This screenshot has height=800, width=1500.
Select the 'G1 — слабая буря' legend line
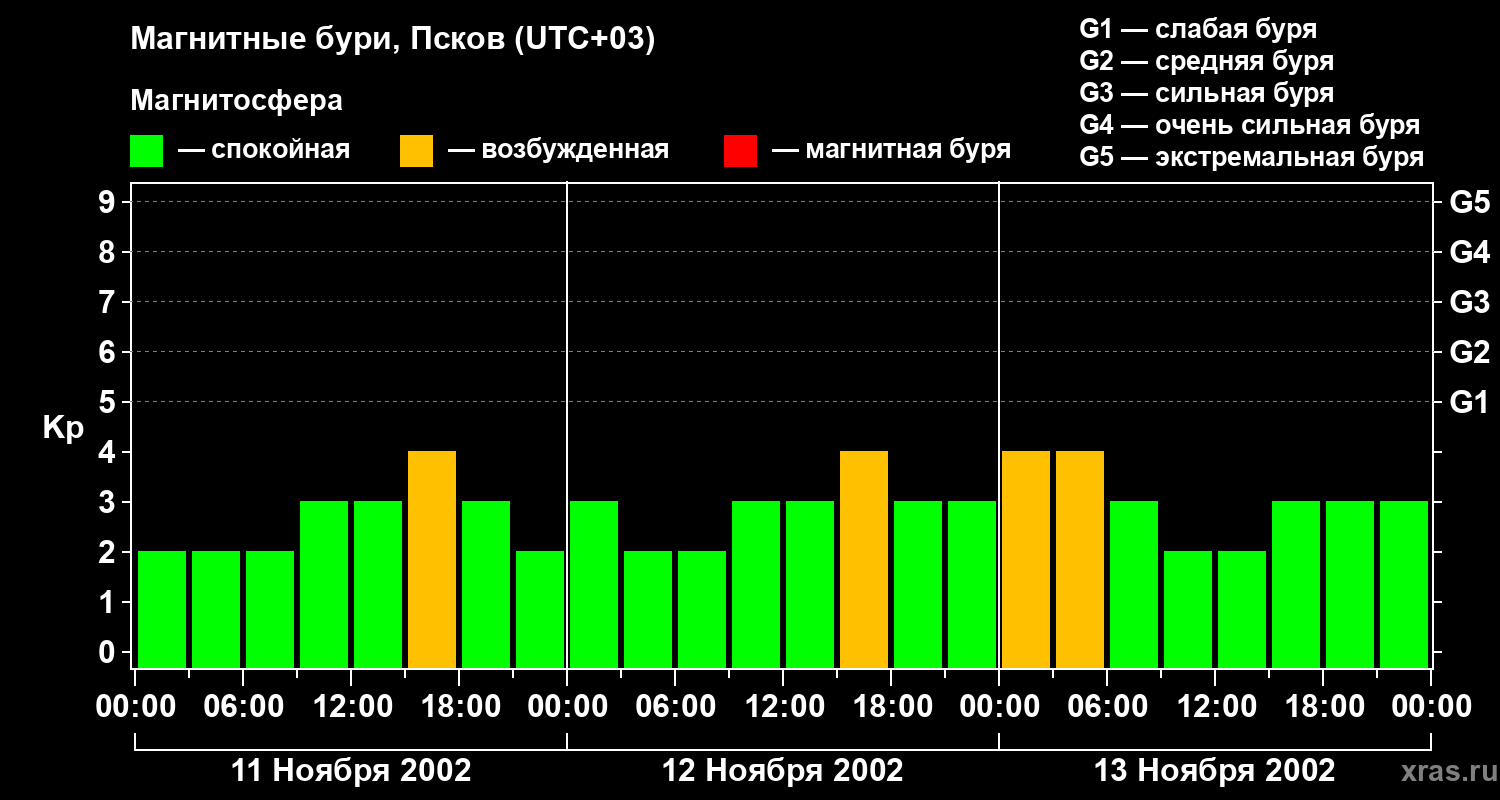[x=1198, y=28]
